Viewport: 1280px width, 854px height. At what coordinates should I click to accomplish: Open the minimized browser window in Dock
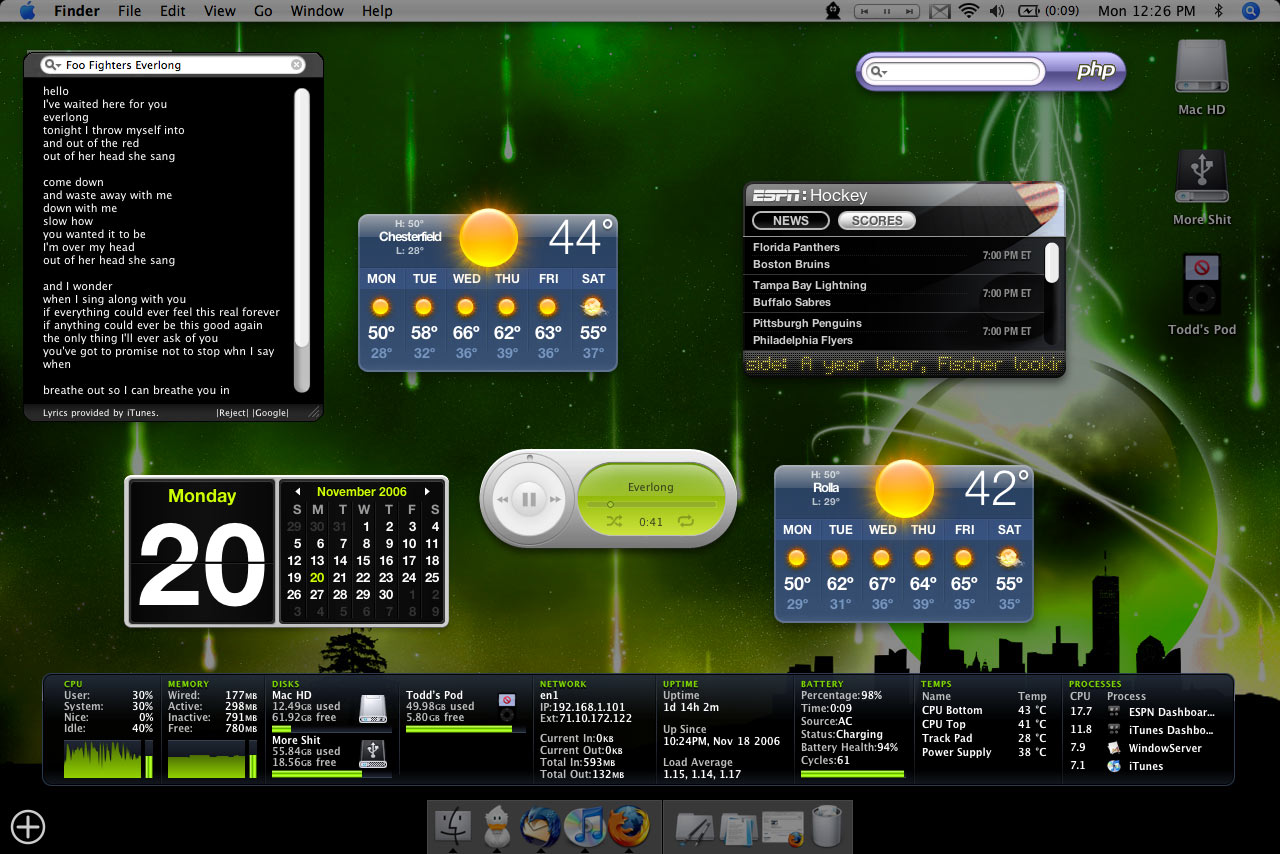(x=783, y=828)
